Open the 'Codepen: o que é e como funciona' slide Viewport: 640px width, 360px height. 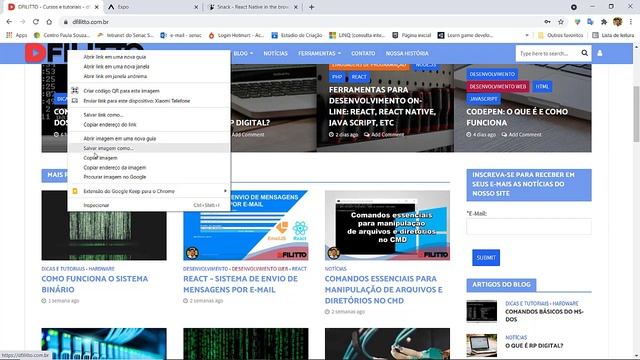click(x=517, y=117)
